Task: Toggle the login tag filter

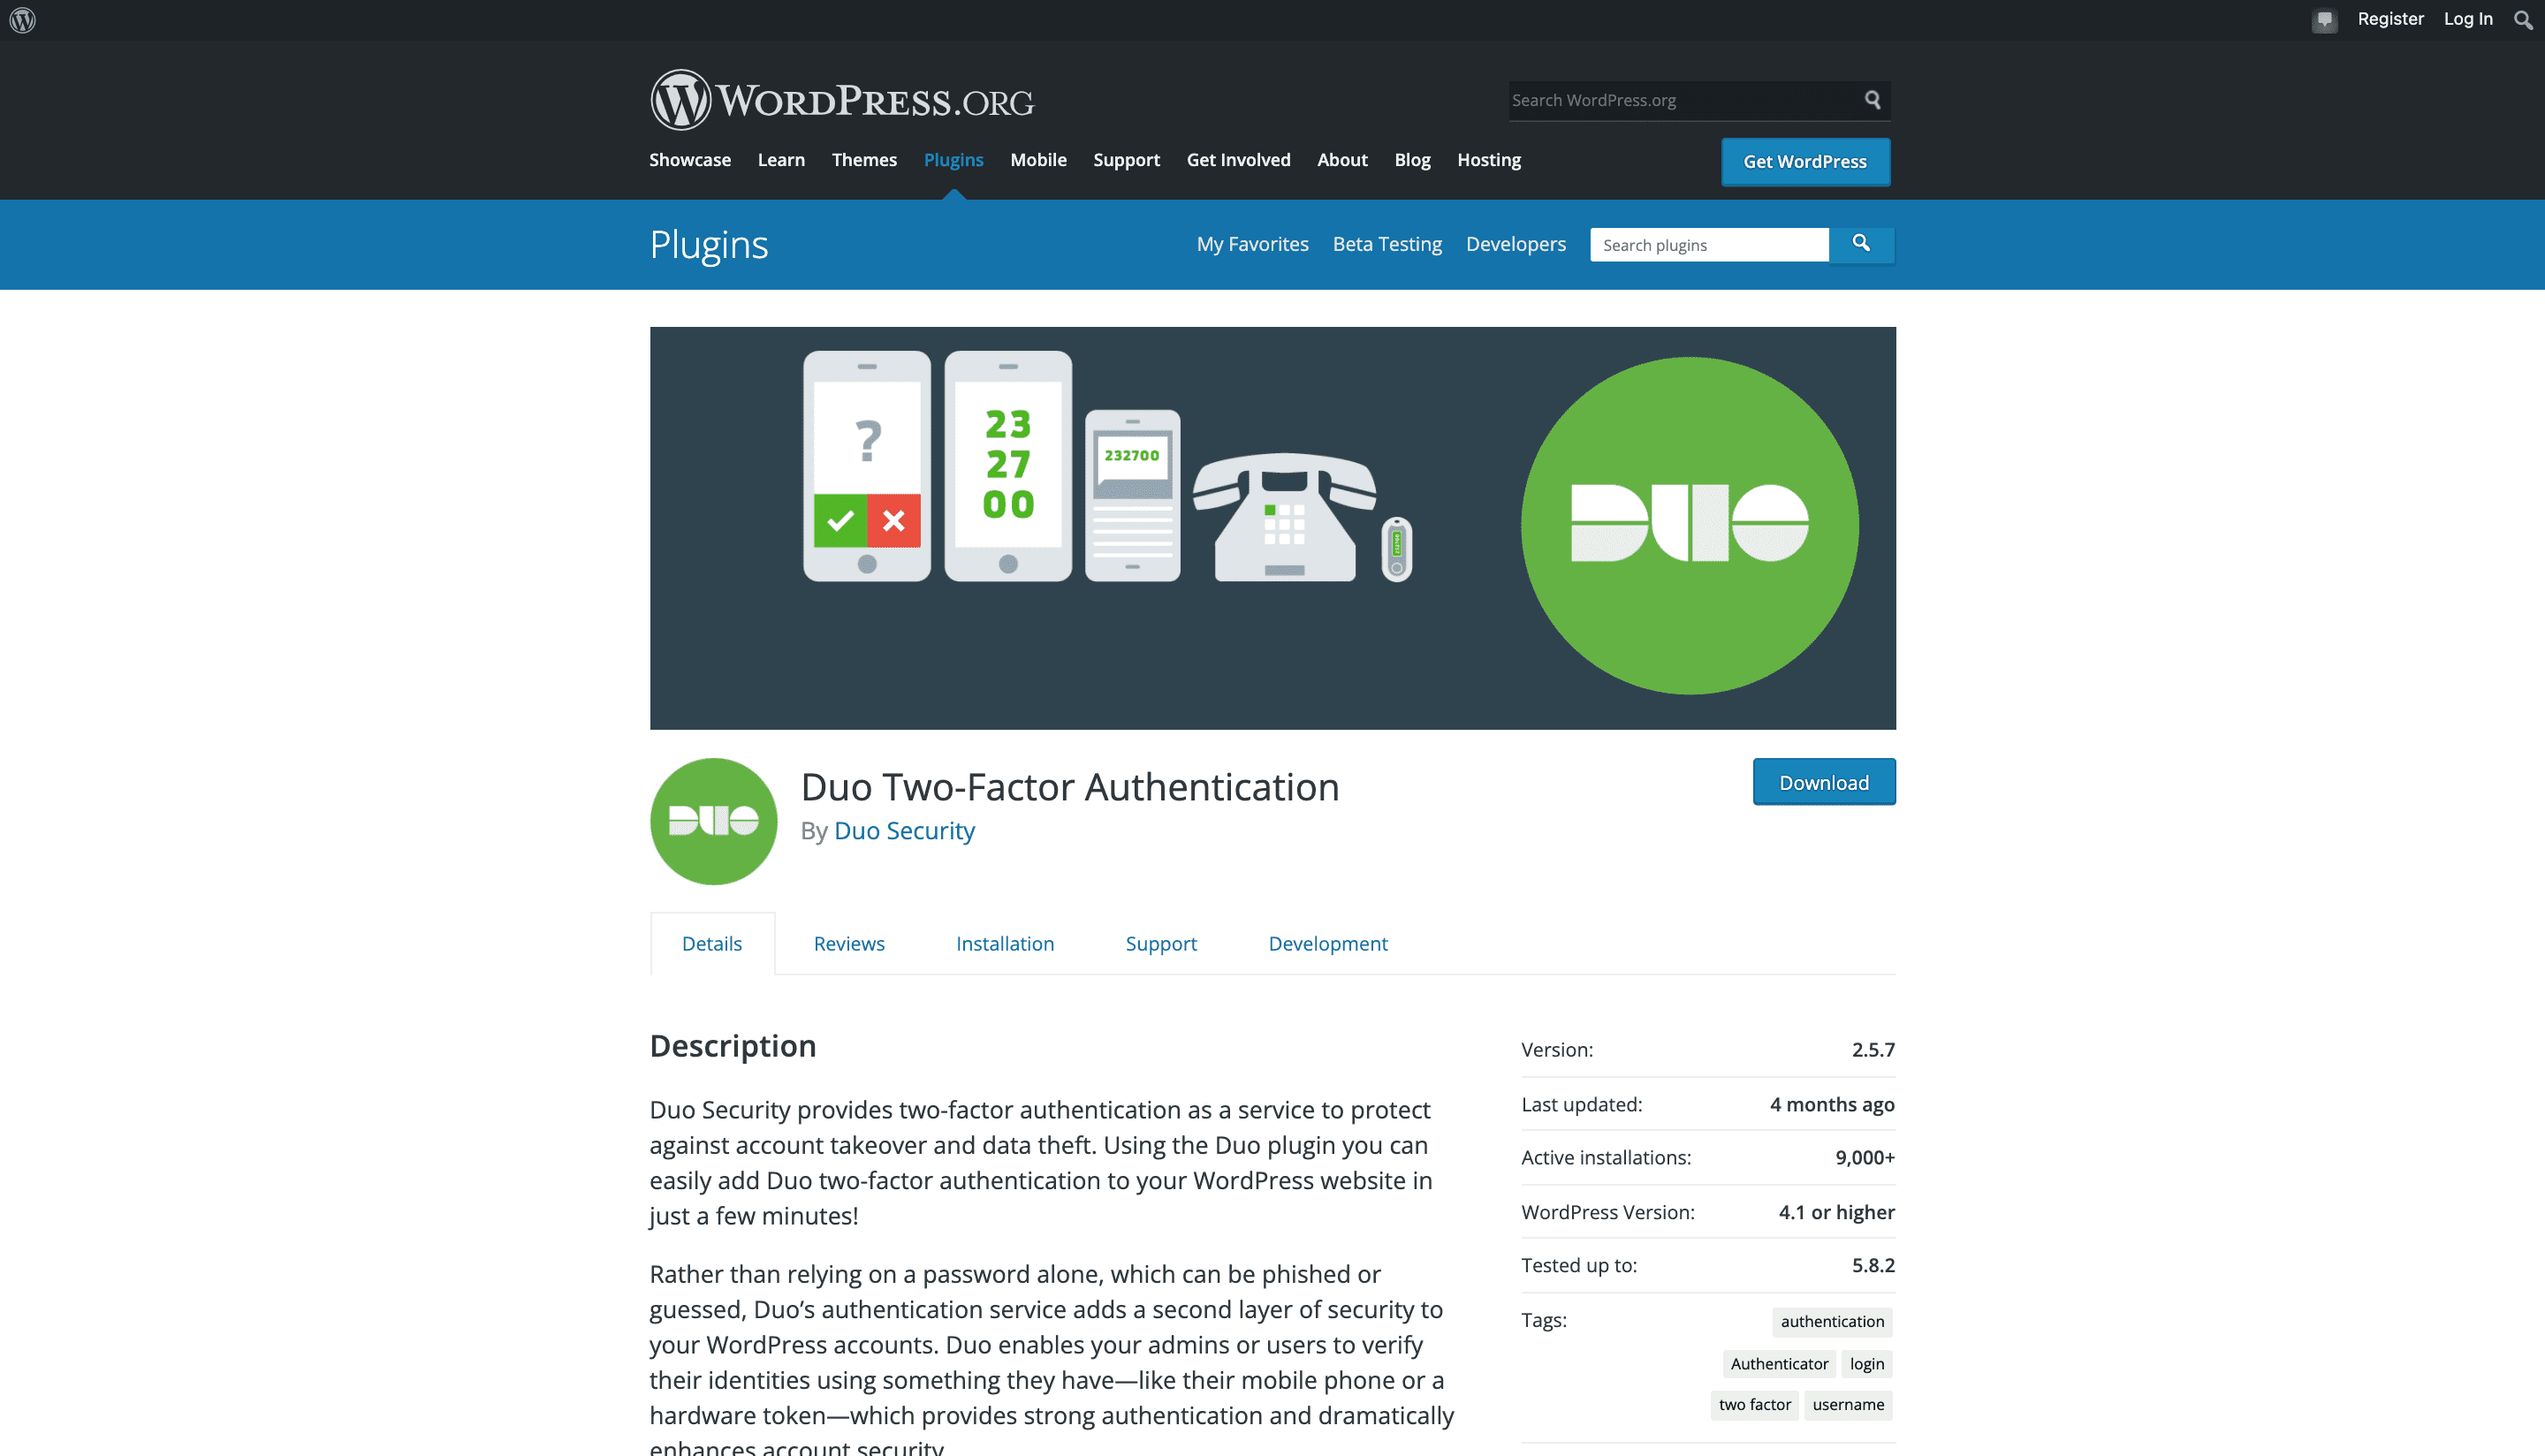Action: click(1867, 1363)
